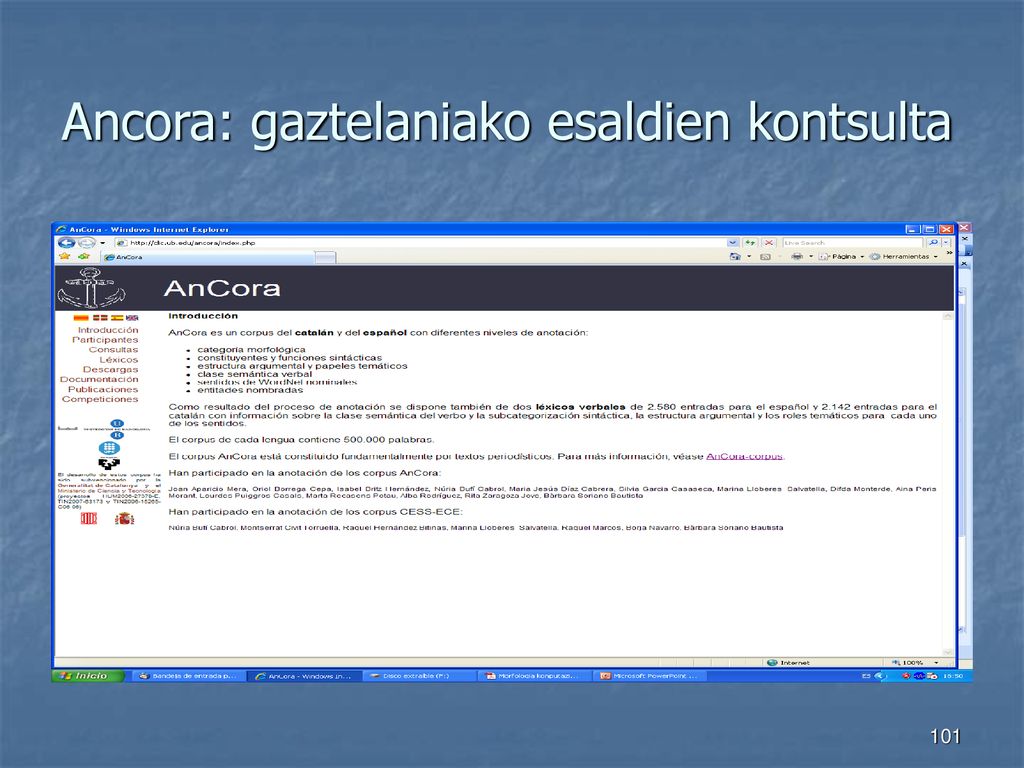Click the Spanish government coat of arms
The image size is (1024, 768).
(124, 519)
